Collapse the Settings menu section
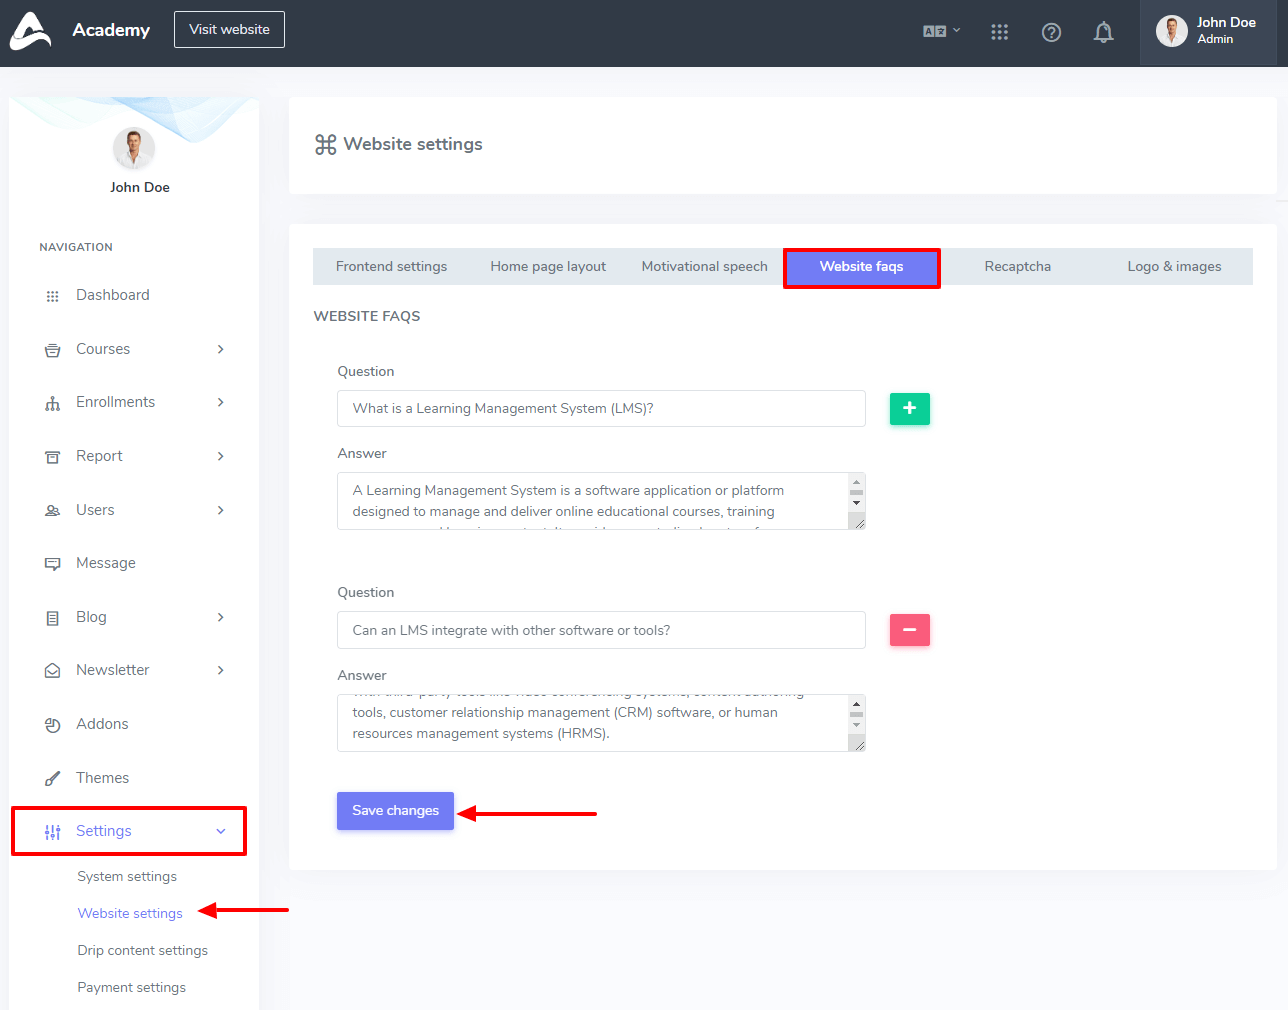Image resolution: width=1288 pixels, height=1010 pixels. click(x=221, y=831)
